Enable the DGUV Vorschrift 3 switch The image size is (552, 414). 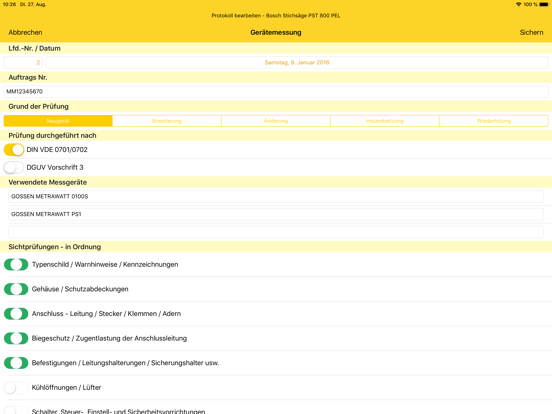[14, 167]
